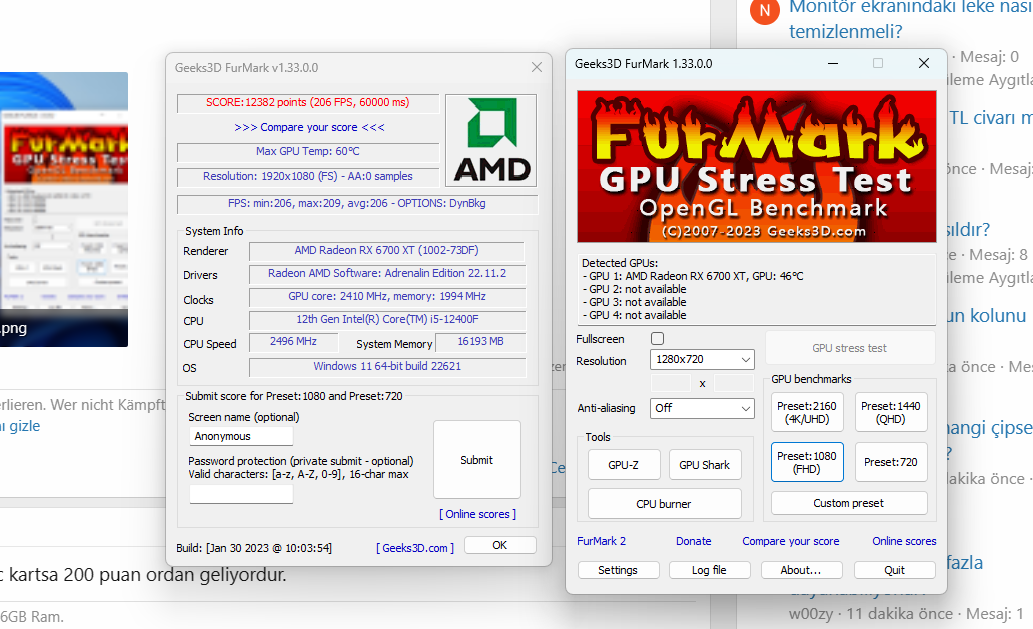
Task: Run Preset:1080 (FHD) benchmark
Action: 806,462
